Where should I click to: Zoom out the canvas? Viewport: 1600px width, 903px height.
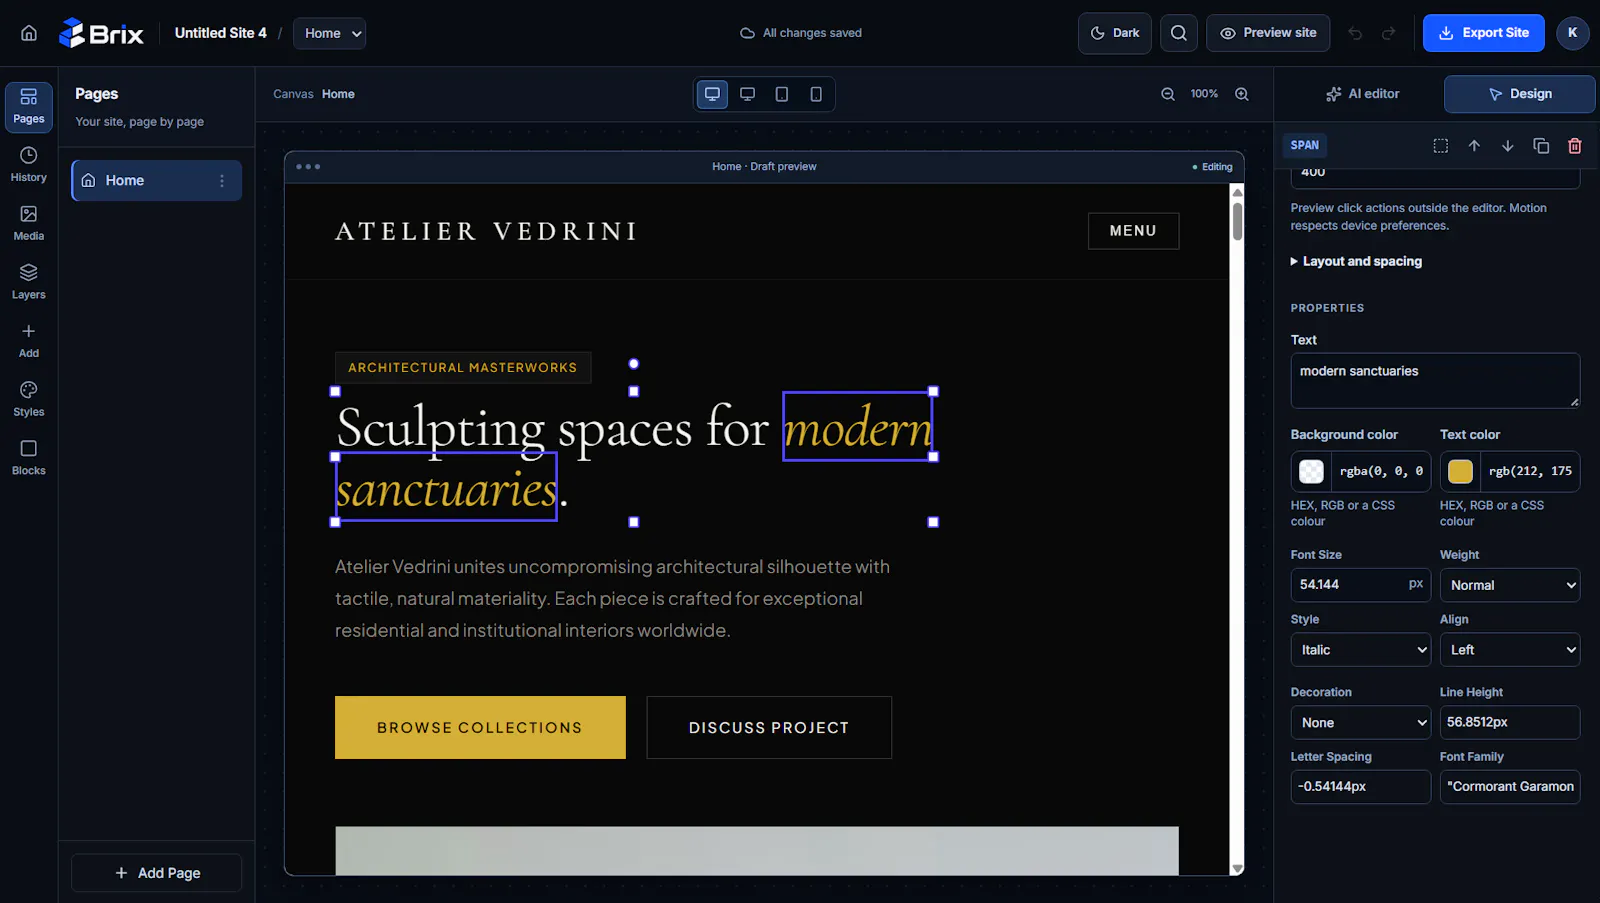click(x=1168, y=94)
